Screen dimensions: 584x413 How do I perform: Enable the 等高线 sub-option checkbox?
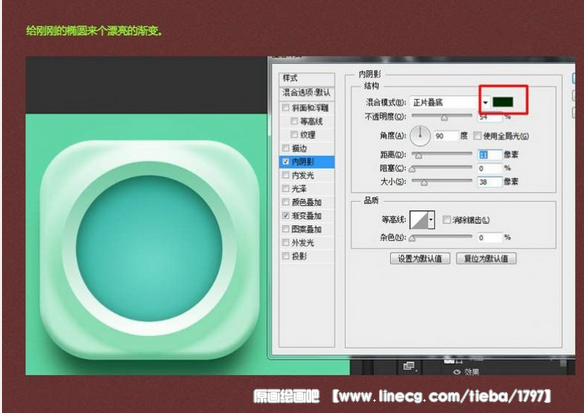pyautogui.click(x=294, y=121)
